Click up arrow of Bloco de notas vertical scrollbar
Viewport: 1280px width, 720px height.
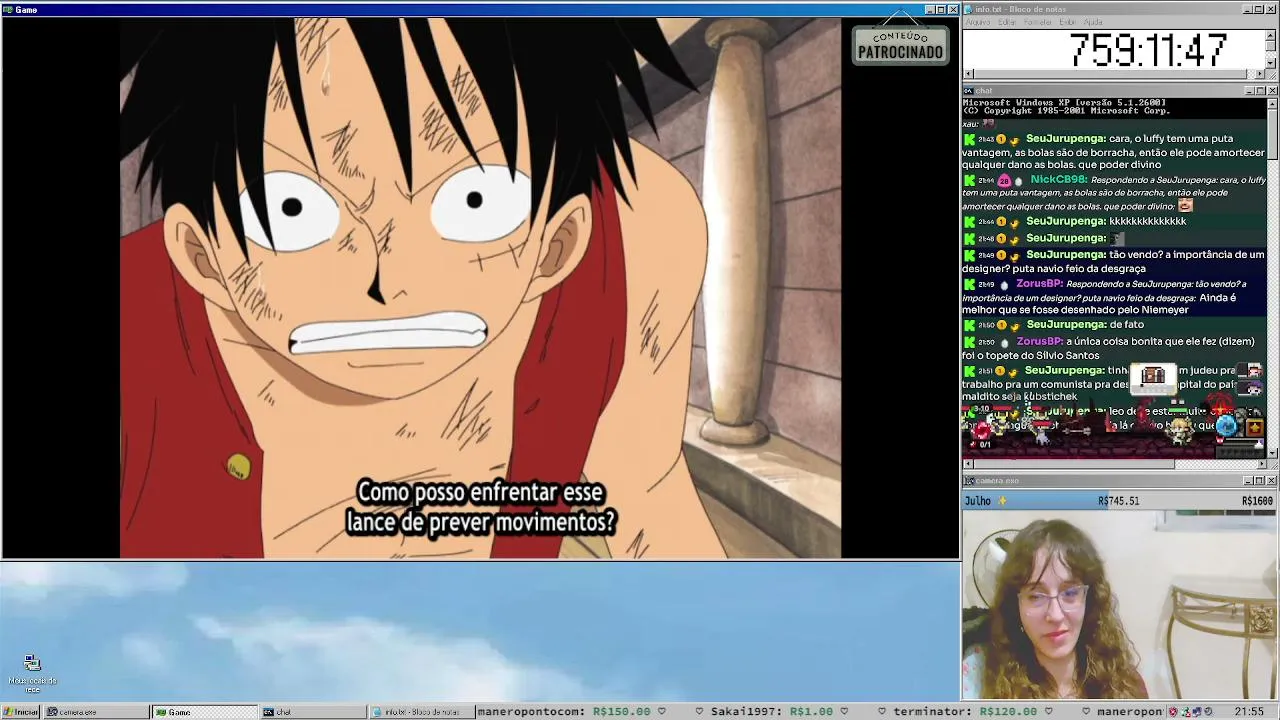tap(1271, 35)
